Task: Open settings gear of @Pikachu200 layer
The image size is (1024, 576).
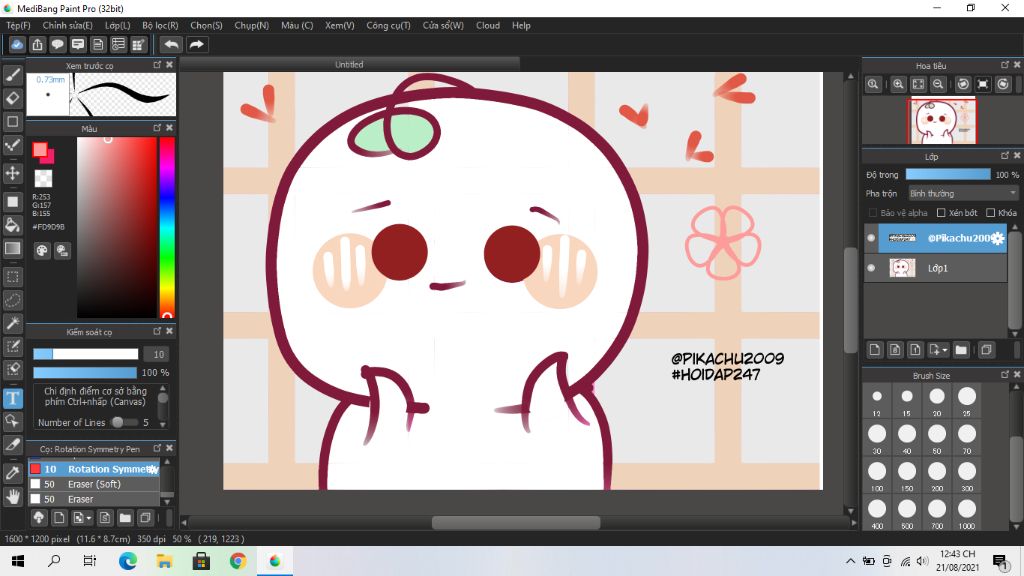Action: [x=997, y=238]
